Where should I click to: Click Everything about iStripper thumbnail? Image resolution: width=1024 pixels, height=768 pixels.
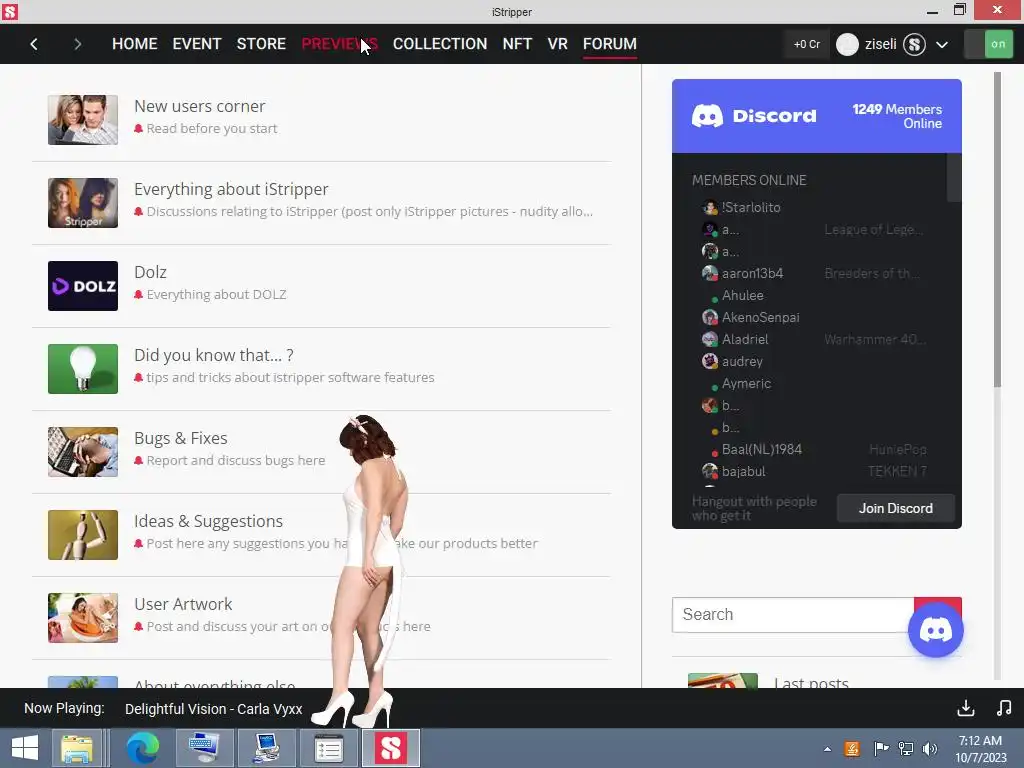click(83, 203)
